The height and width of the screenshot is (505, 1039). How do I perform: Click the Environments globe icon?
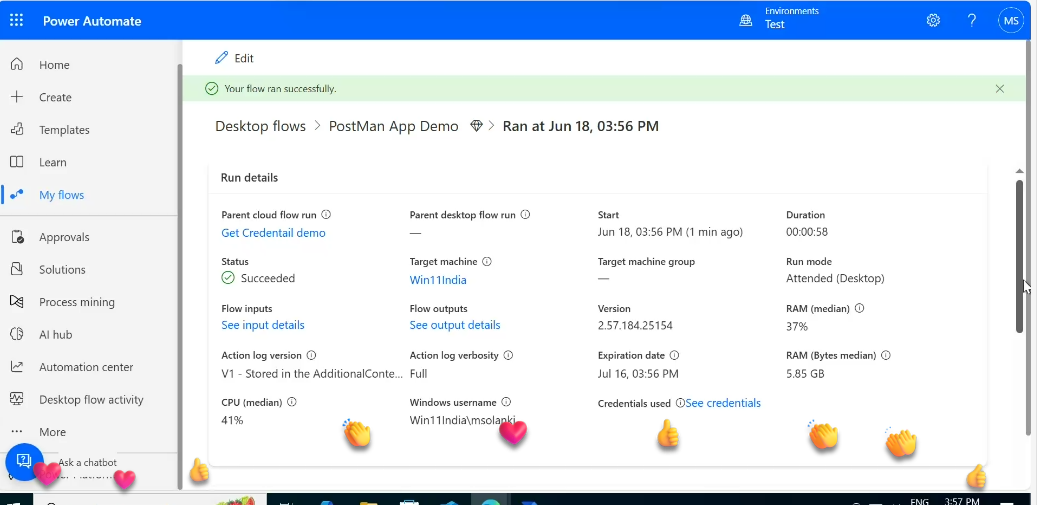[x=746, y=21]
